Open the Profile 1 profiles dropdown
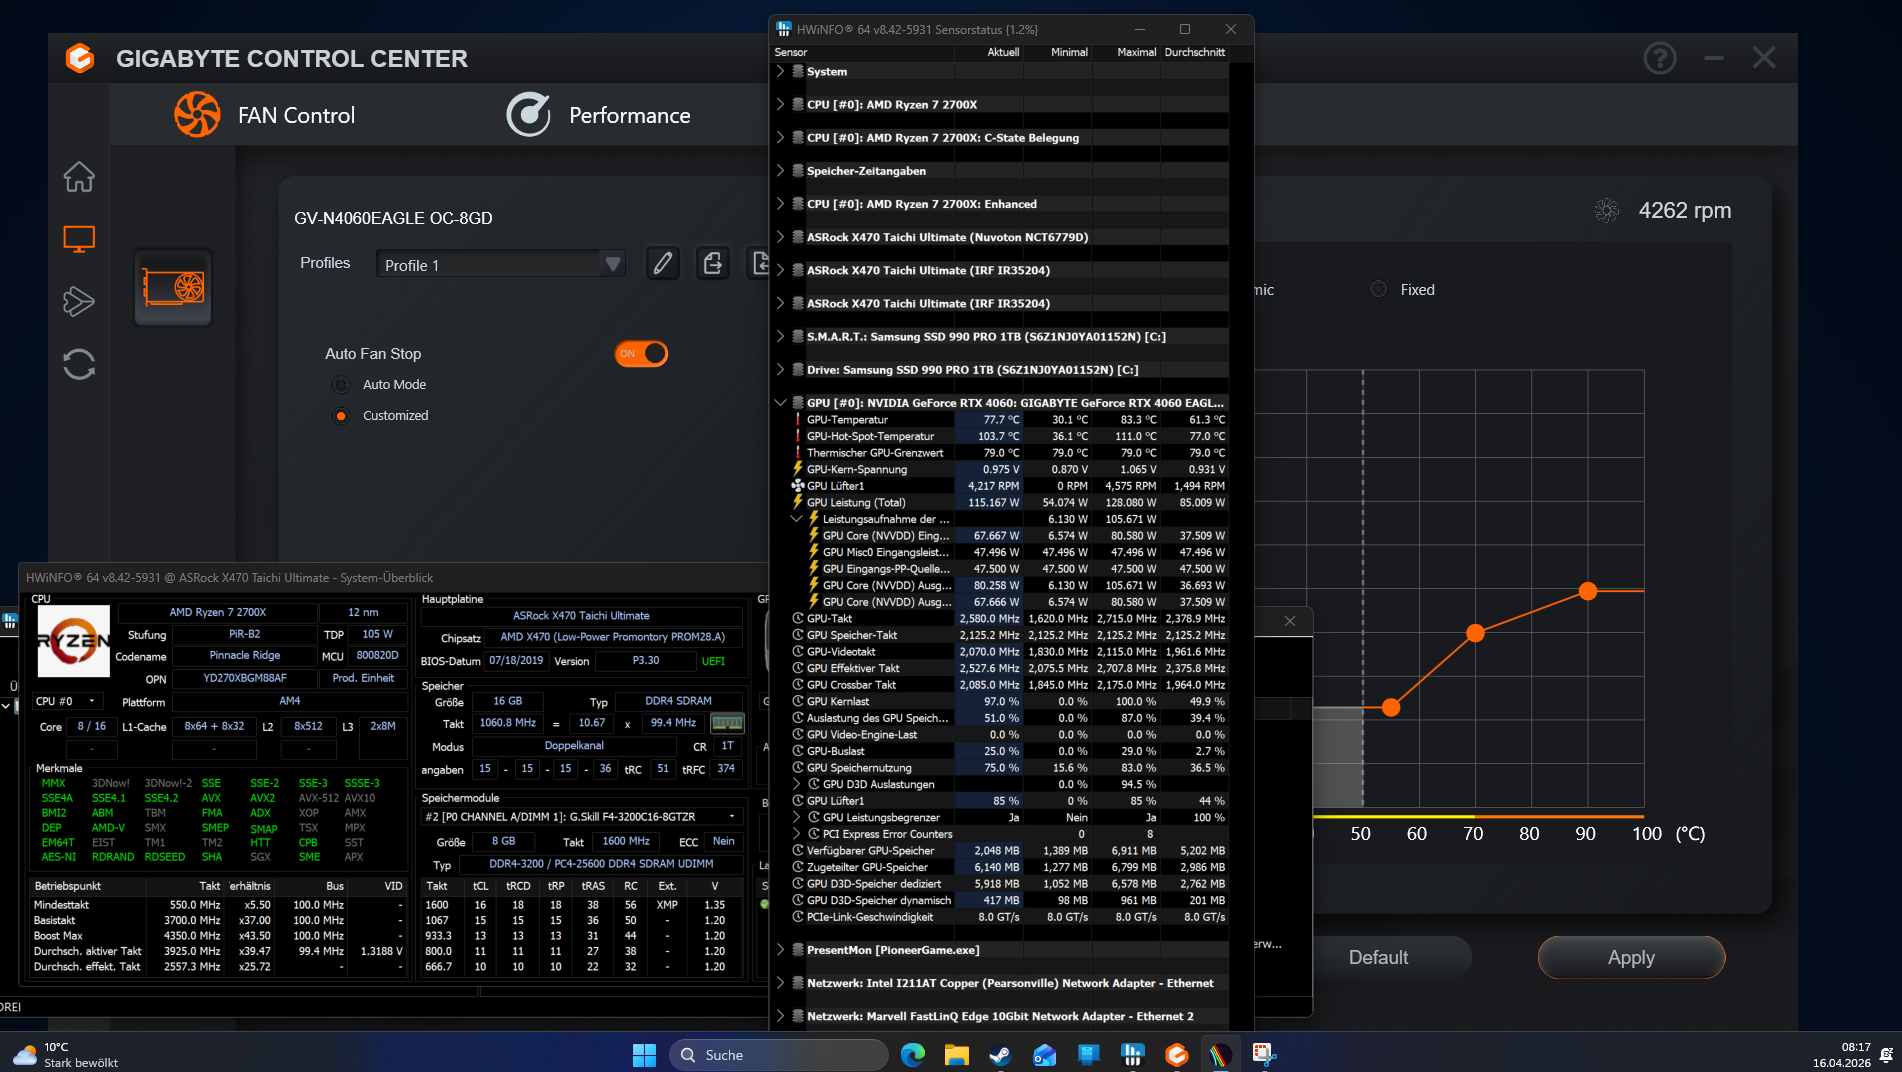The image size is (1902, 1072). click(x=500, y=265)
